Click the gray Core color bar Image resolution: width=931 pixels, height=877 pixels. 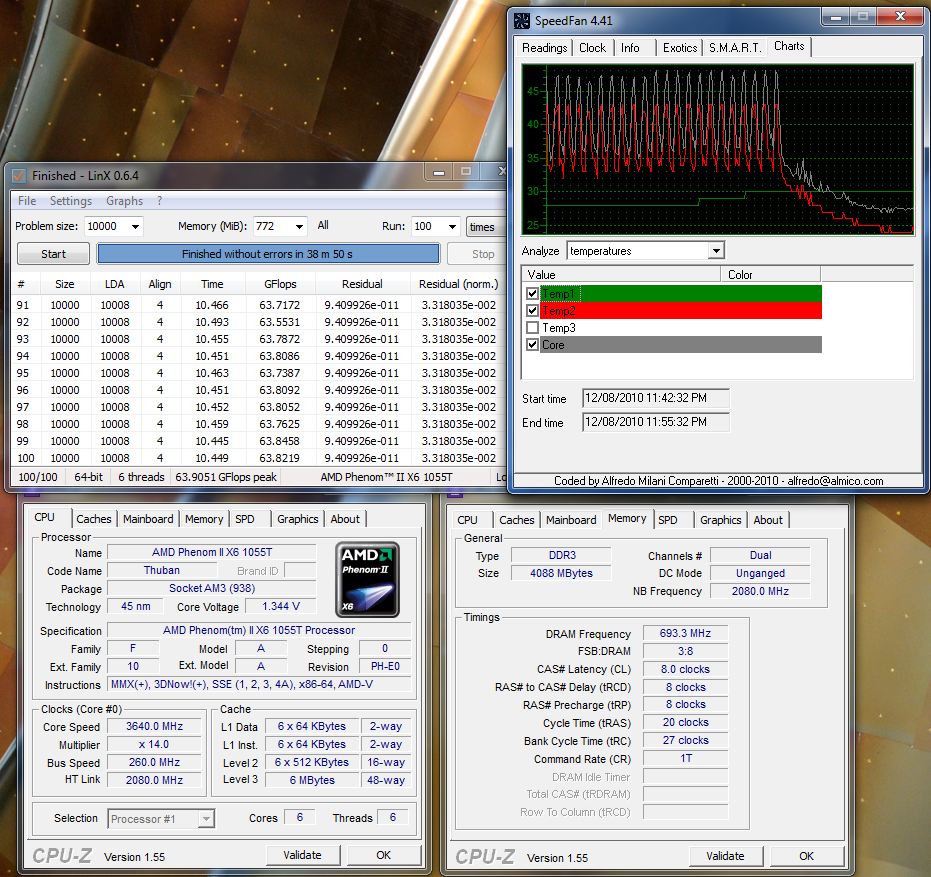click(681, 345)
